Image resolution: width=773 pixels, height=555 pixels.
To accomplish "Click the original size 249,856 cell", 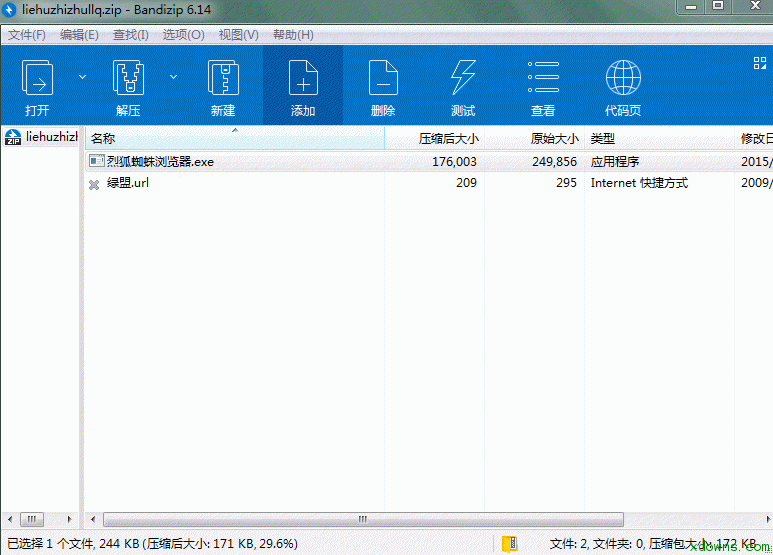I will (554, 162).
